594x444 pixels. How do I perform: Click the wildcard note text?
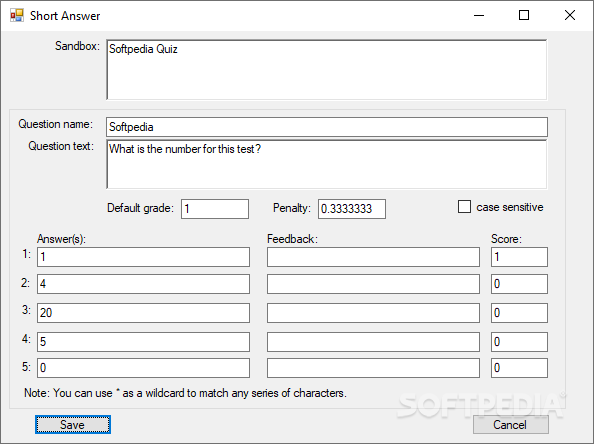click(x=185, y=393)
